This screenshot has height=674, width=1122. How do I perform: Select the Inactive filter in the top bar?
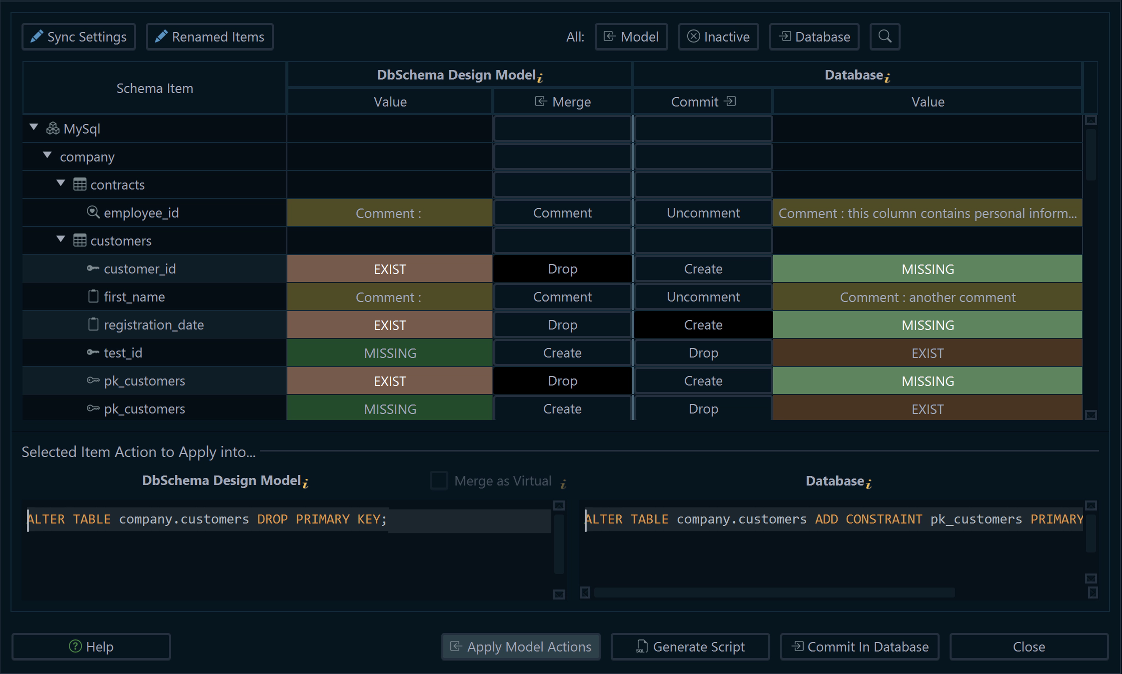(718, 36)
